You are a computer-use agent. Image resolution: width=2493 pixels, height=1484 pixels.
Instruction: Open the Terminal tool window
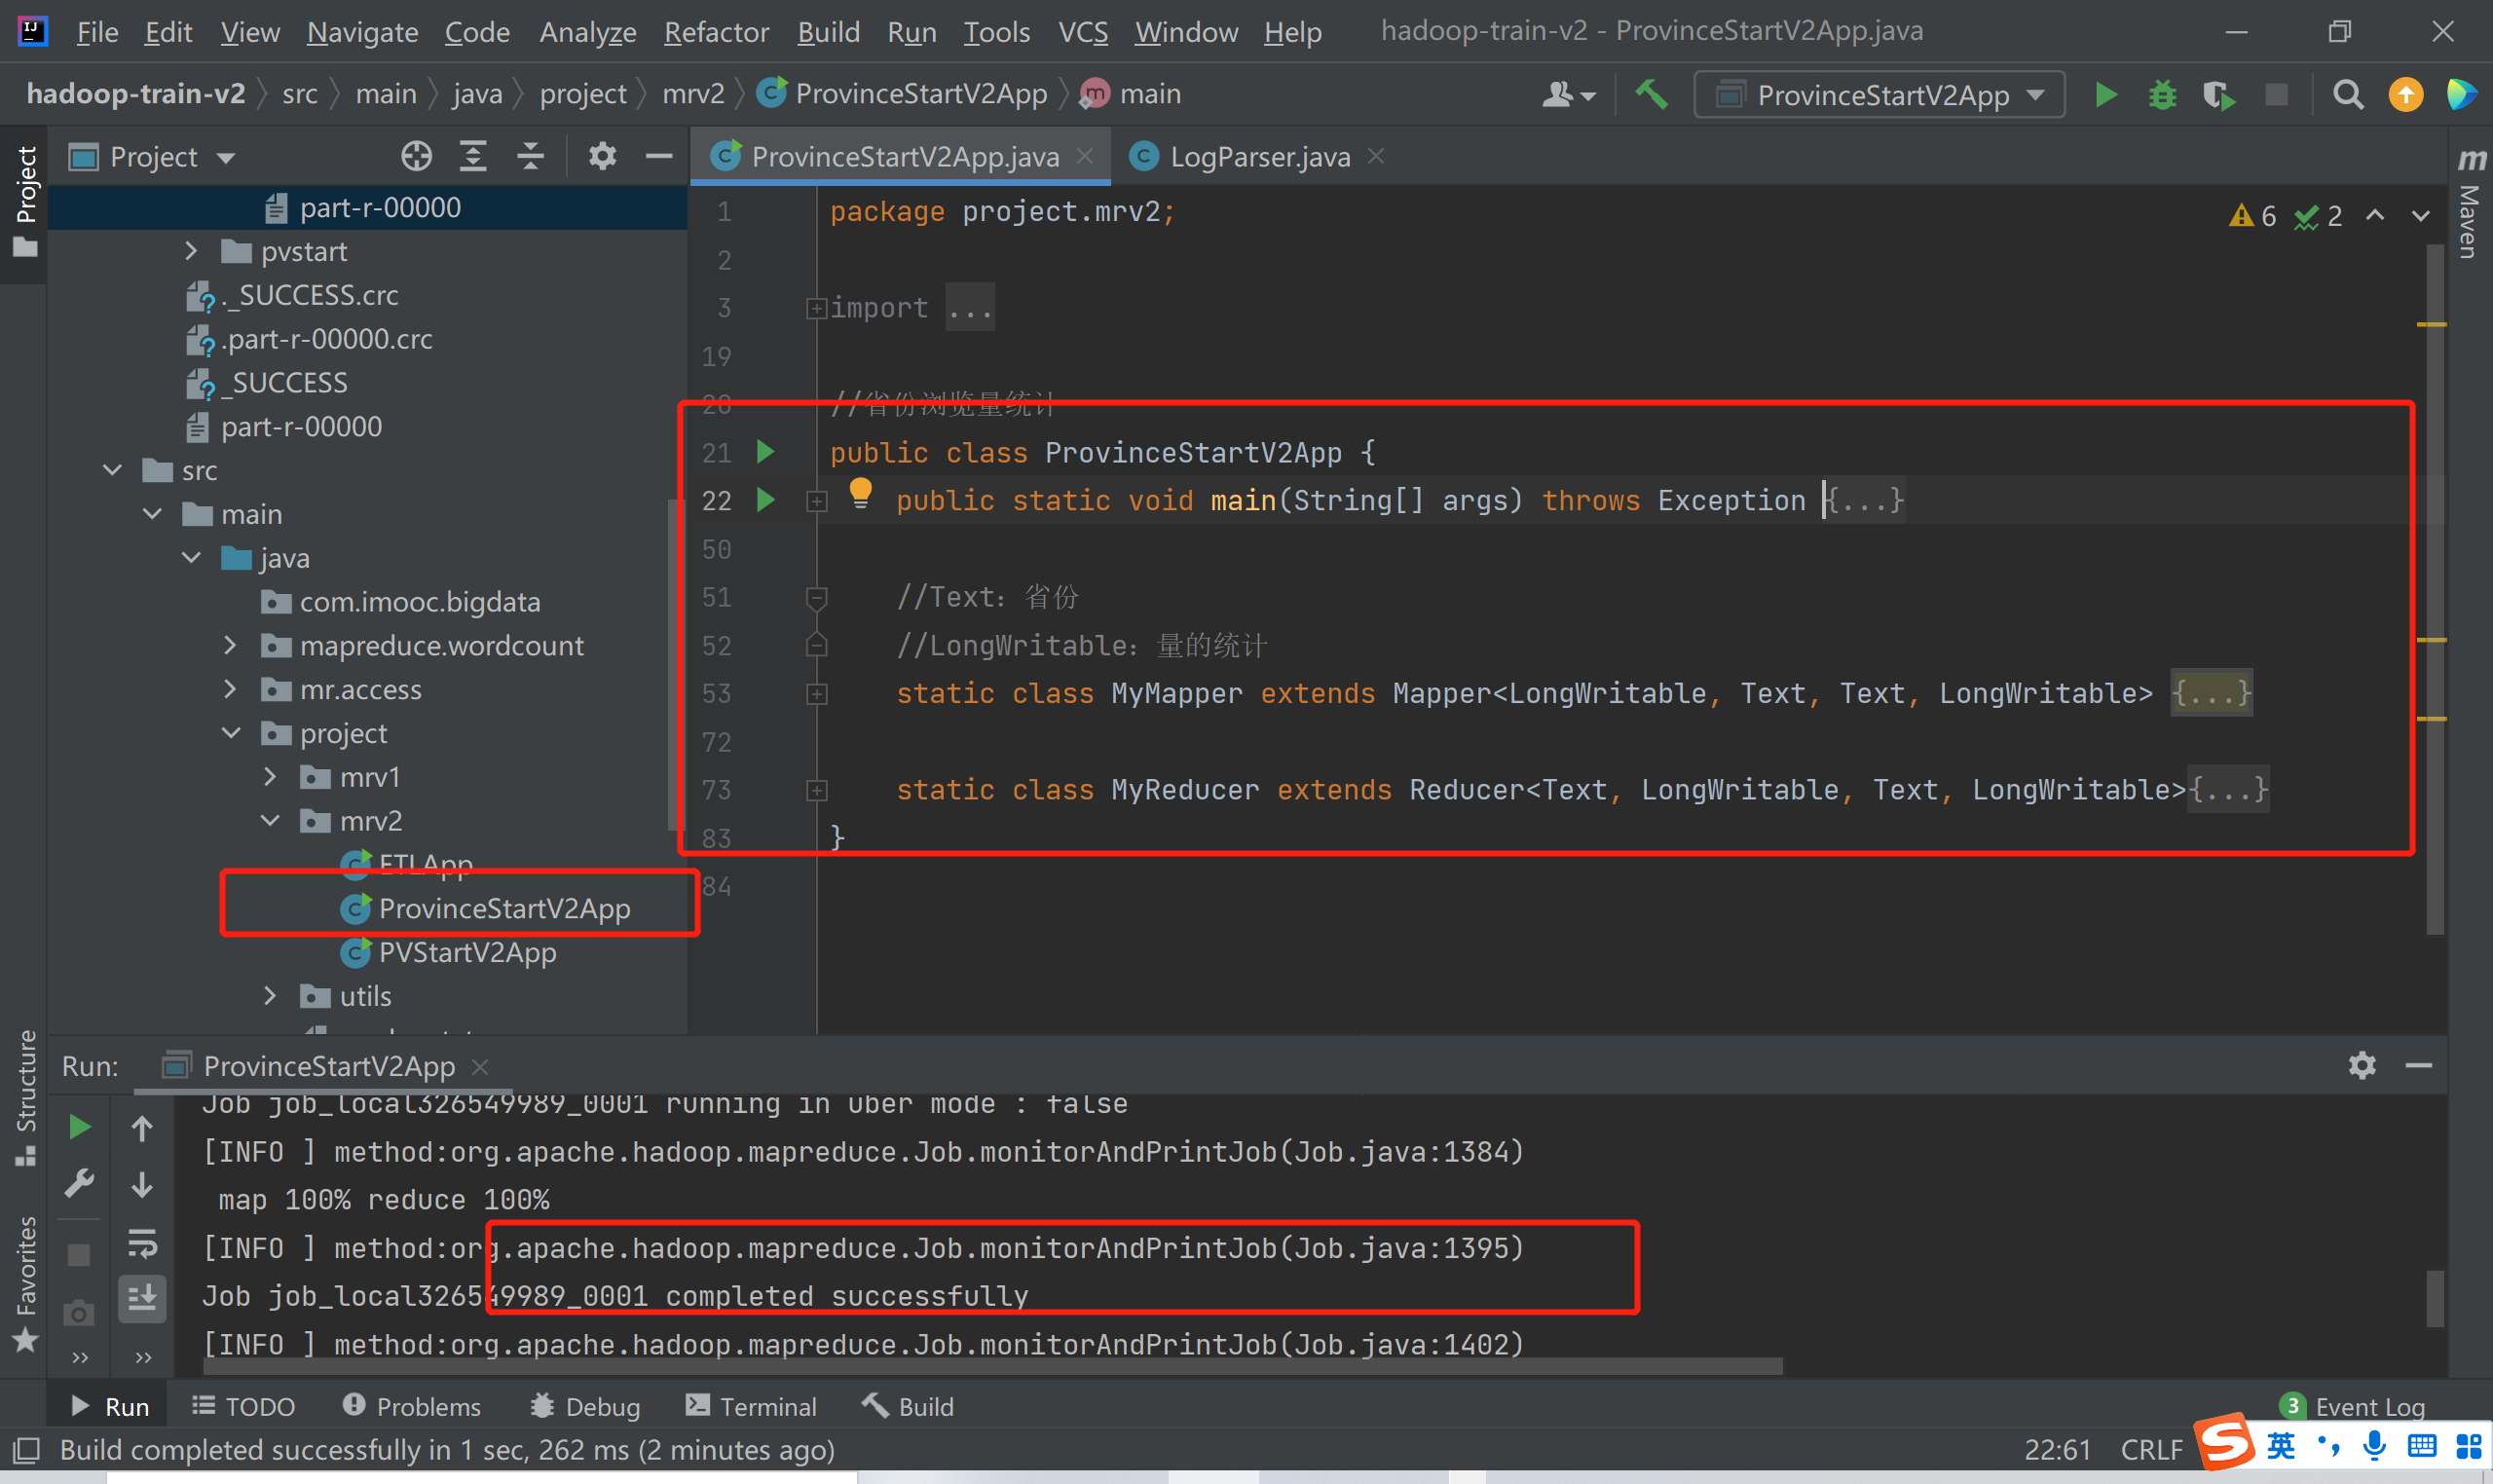point(751,1407)
